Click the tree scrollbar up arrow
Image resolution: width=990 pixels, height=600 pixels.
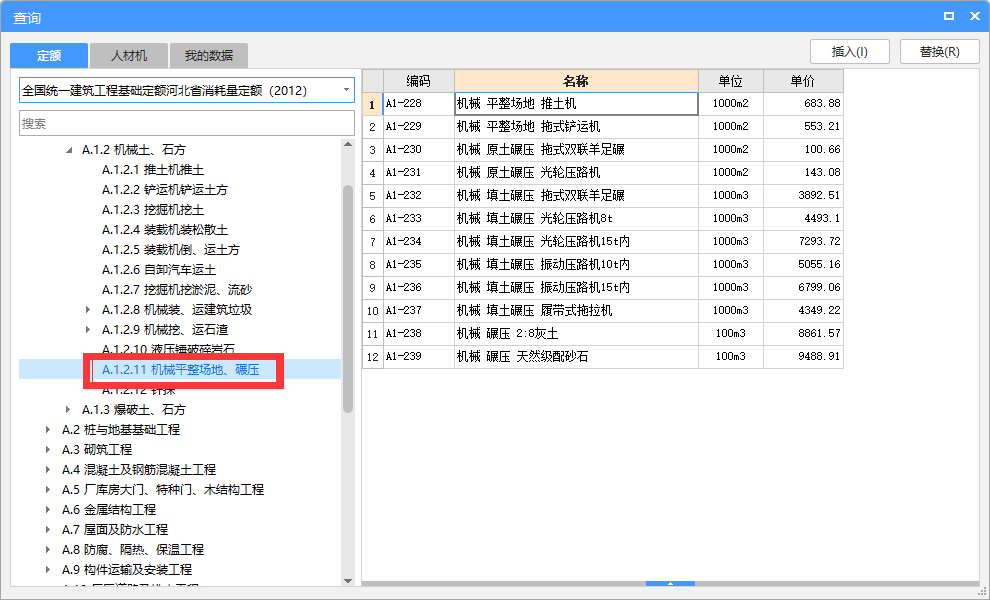tap(348, 145)
